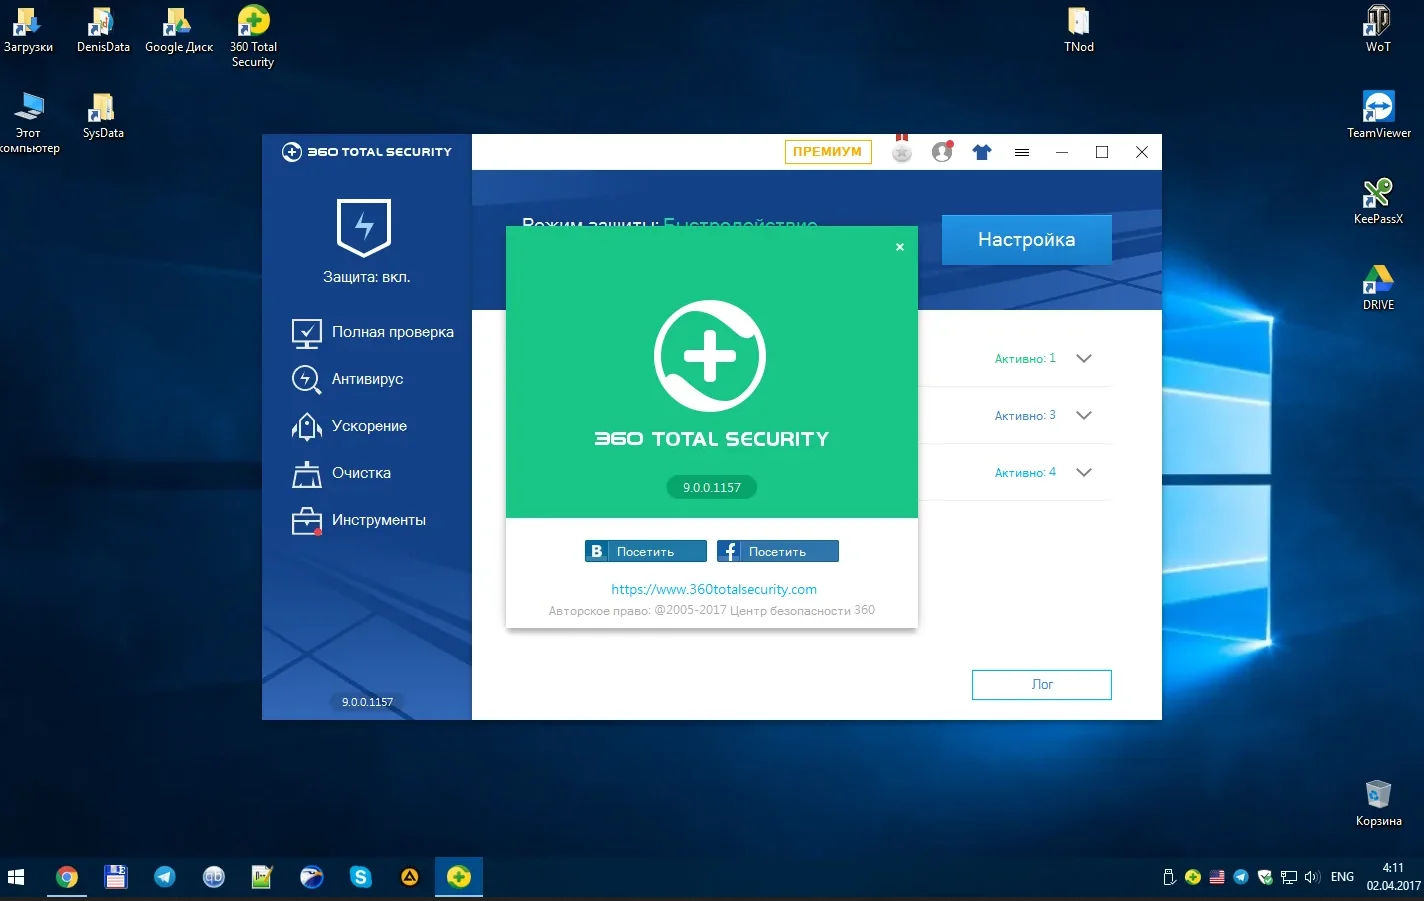This screenshot has width=1424, height=901.
Task: Open Инструменты toolbox in sidebar
Action: tap(359, 520)
